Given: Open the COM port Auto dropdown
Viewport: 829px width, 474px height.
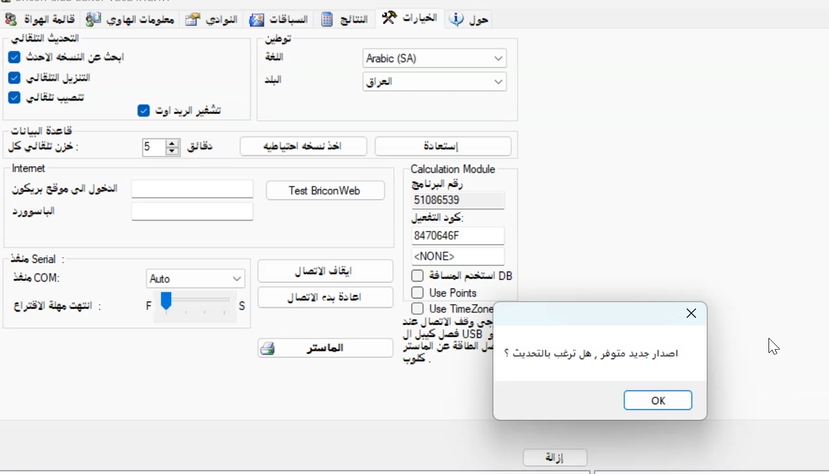Looking at the screenshot, I should pyautogui.click(x=195, y=278).
